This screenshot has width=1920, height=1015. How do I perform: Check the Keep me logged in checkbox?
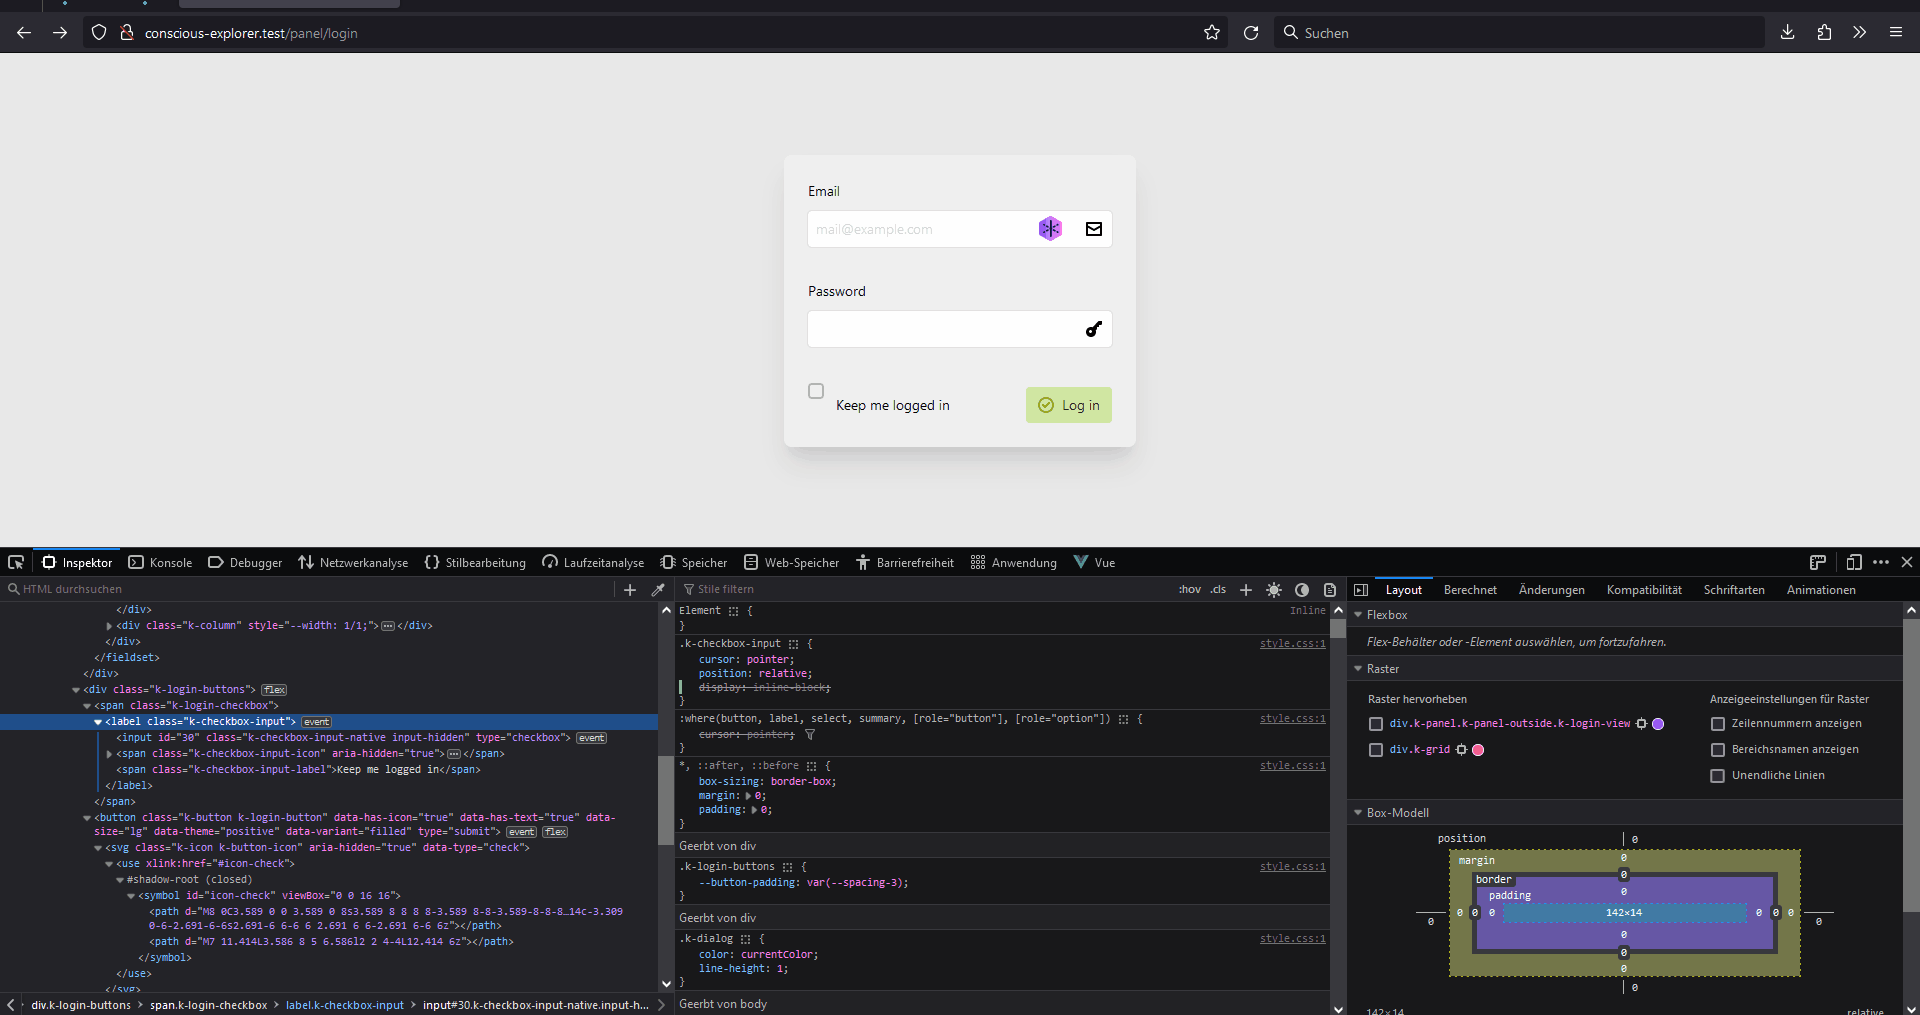(x=816, y=391)
